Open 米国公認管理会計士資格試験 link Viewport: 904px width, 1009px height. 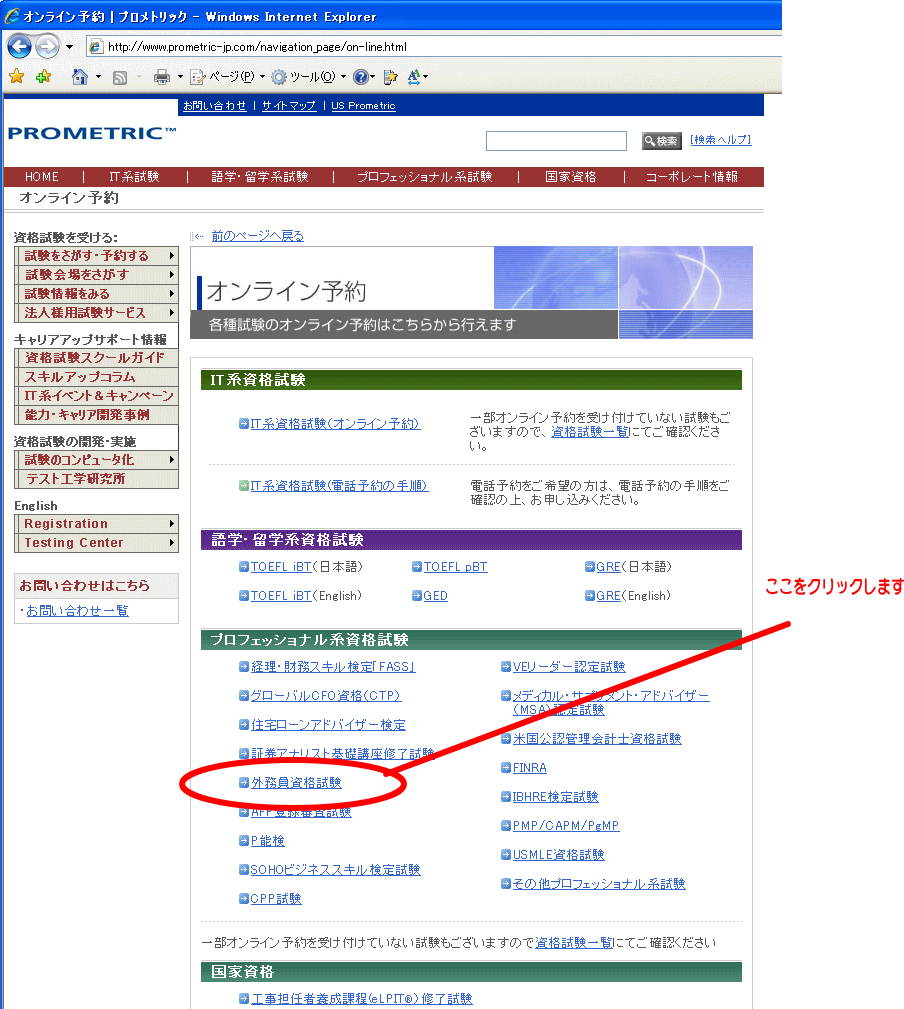[x=597, y=739]
